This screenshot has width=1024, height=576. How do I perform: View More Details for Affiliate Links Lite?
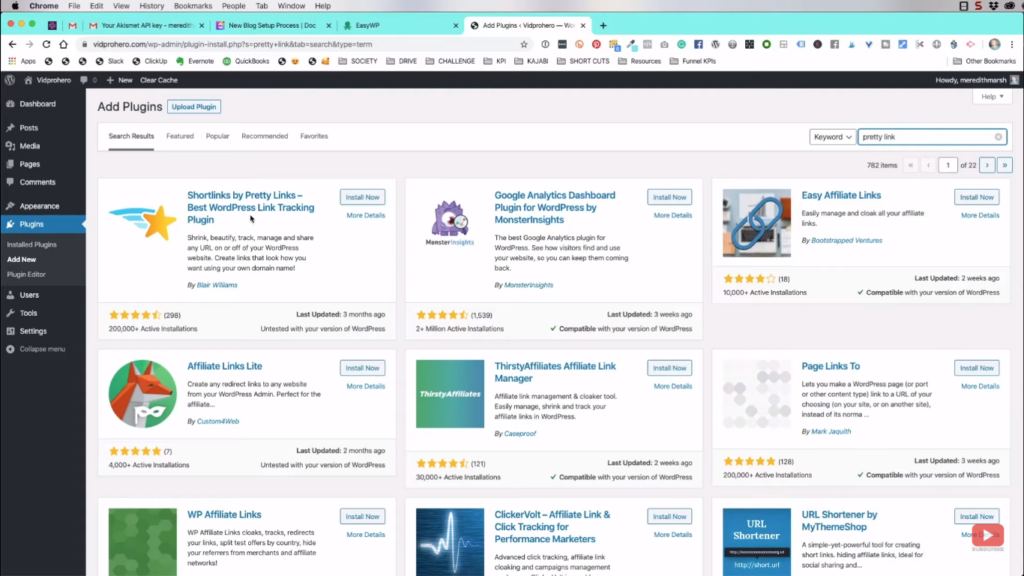pyautogui.click(x=366, y=386)
